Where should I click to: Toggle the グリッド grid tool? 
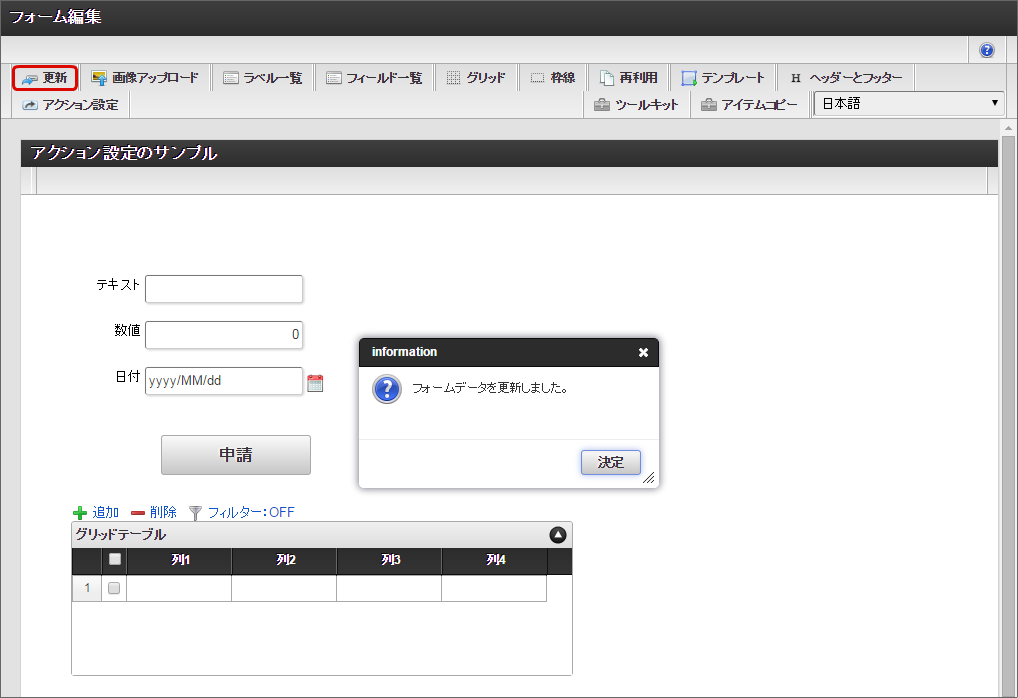(475, 78)
